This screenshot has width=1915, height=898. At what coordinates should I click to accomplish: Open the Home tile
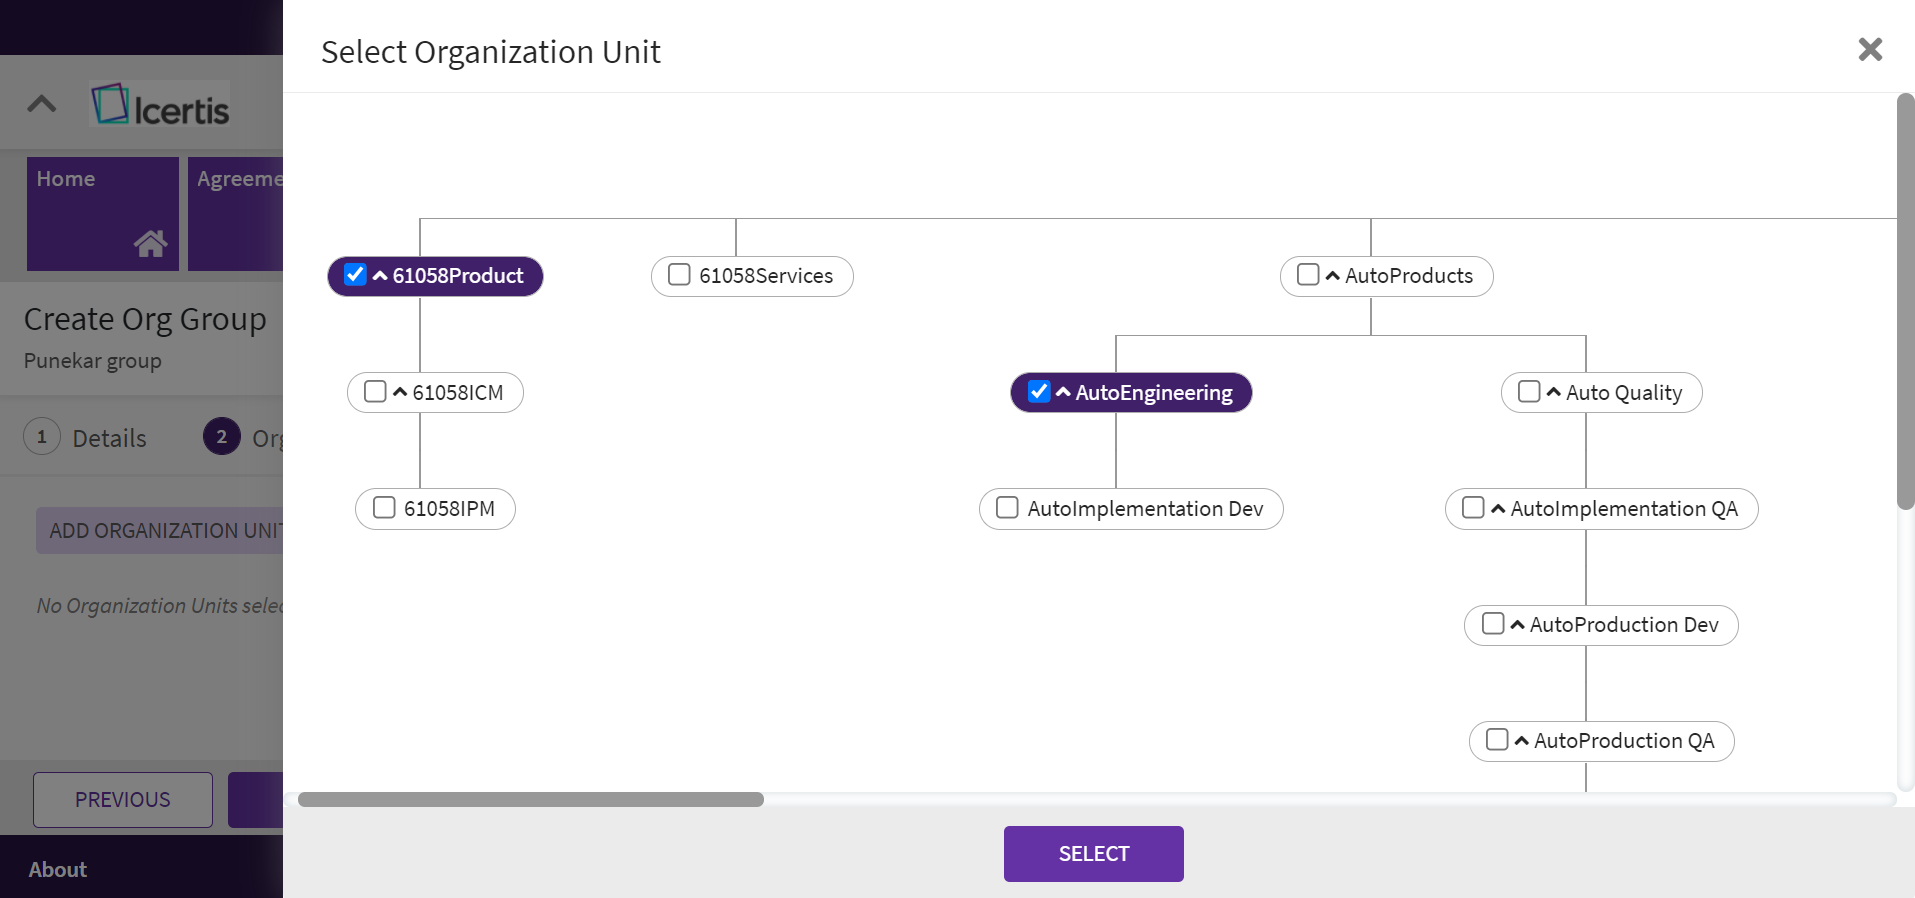(x=102, y=213)
